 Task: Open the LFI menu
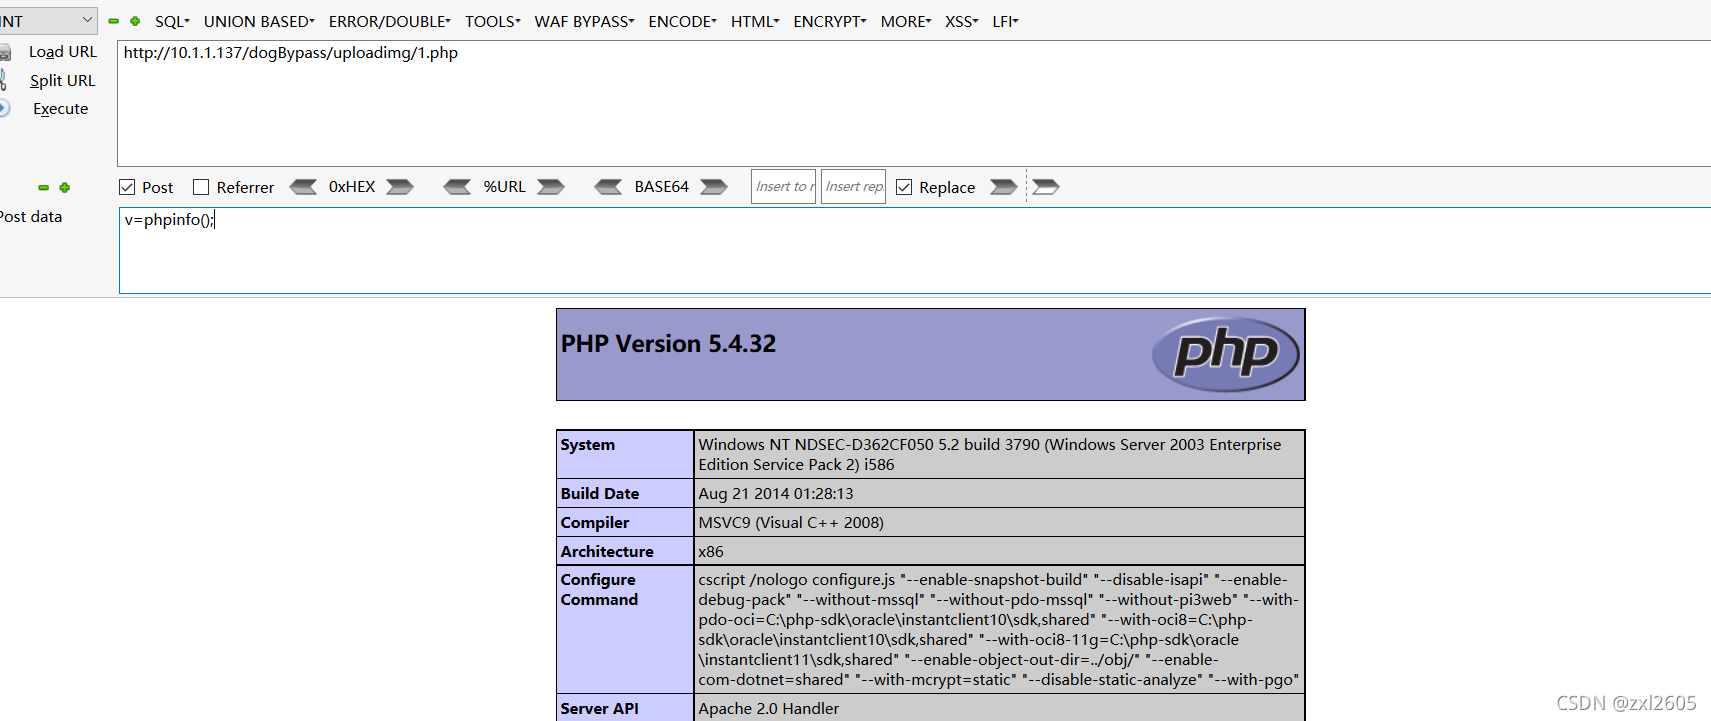1005,21
